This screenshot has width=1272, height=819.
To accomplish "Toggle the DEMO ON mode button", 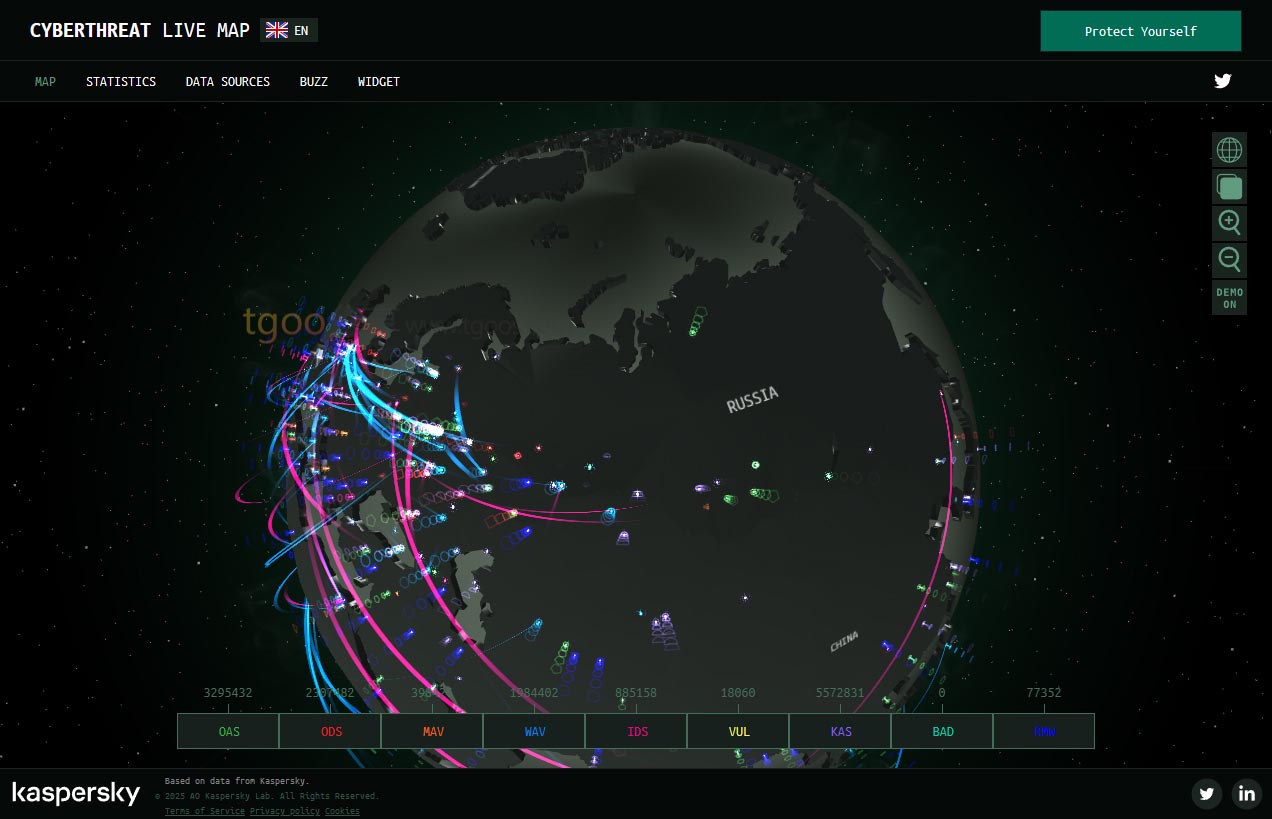I will pos(1229,298).
